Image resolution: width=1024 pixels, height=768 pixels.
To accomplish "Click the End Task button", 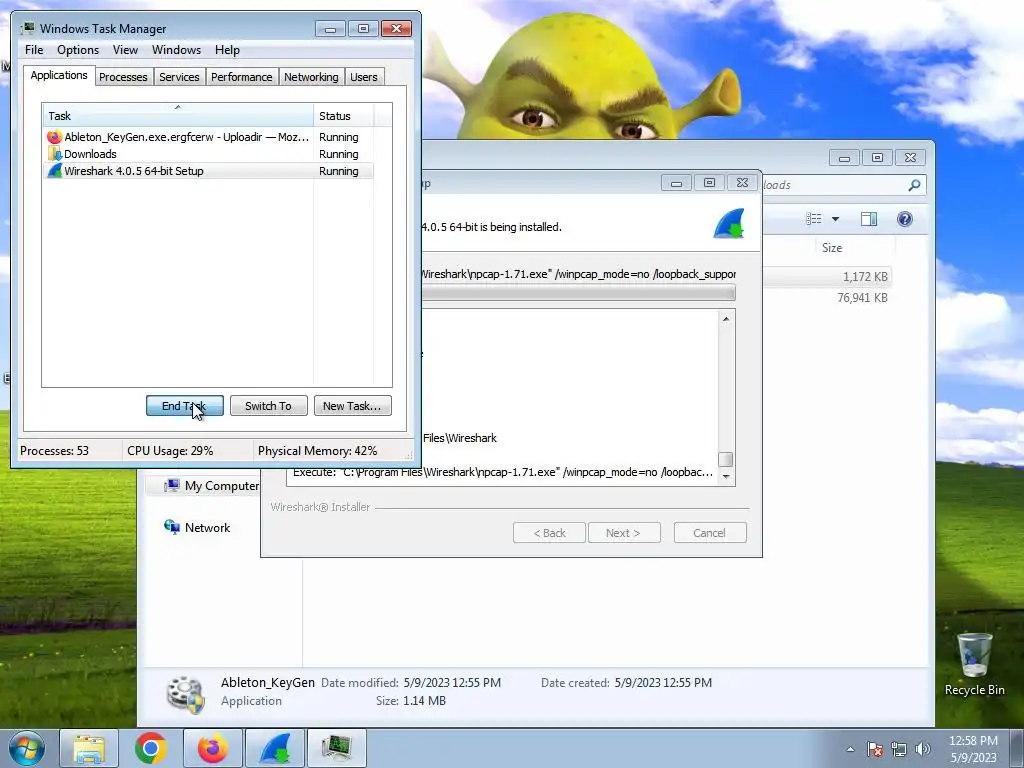I will click(185, 406).
